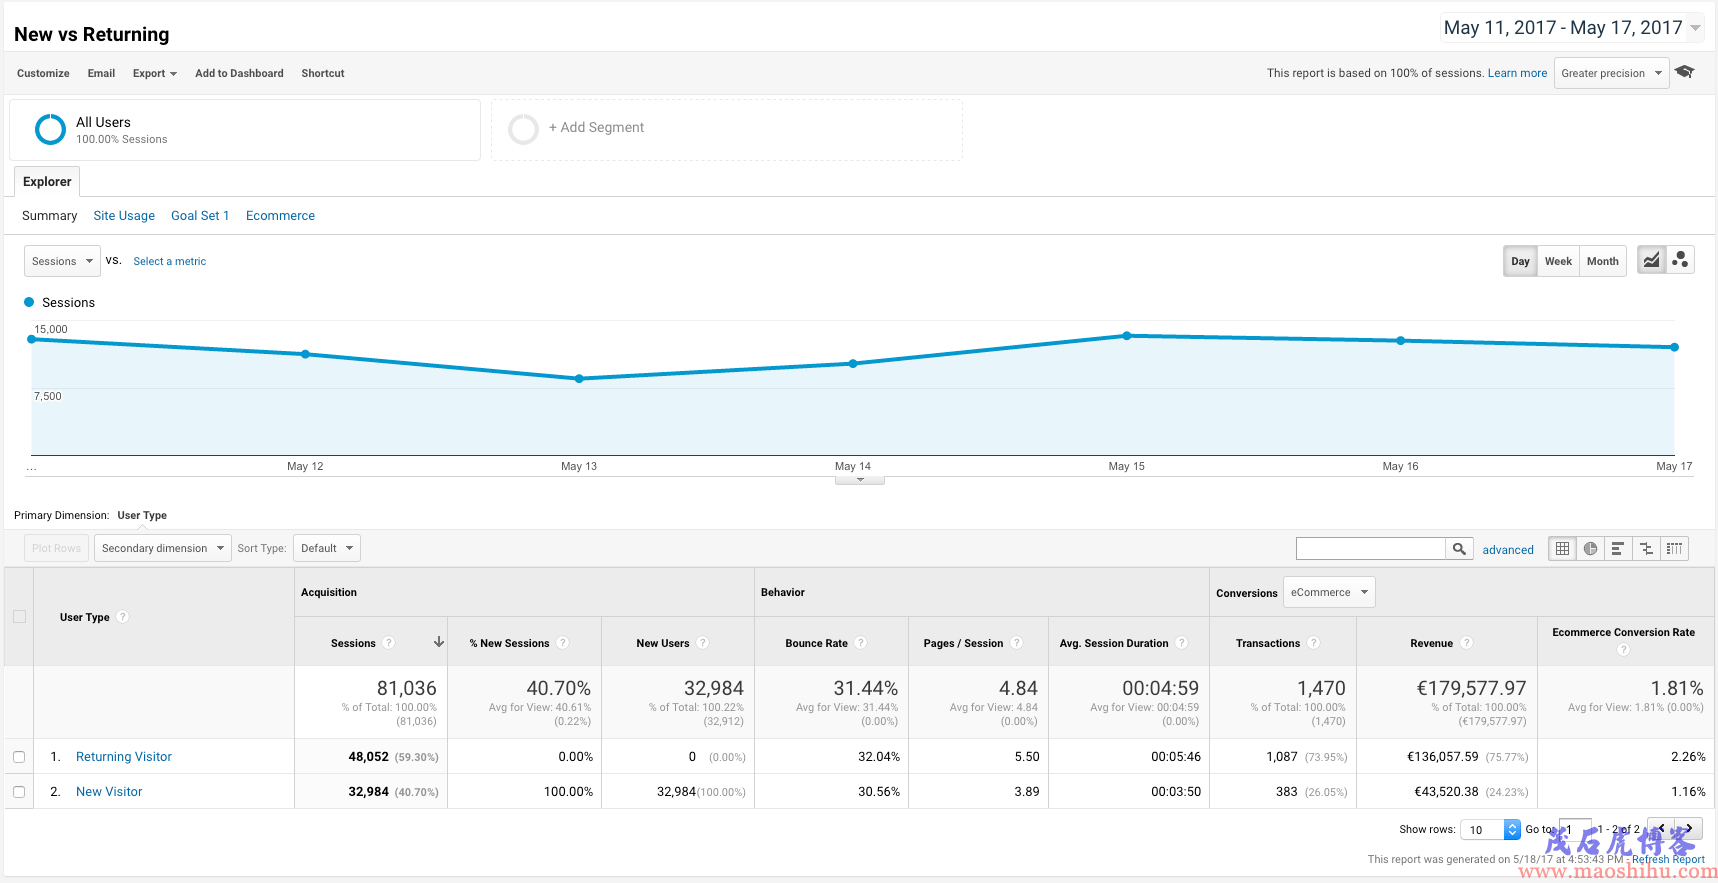Open help icon next to Sessions column
The image size is (1718, 883).
click(389, 643)
